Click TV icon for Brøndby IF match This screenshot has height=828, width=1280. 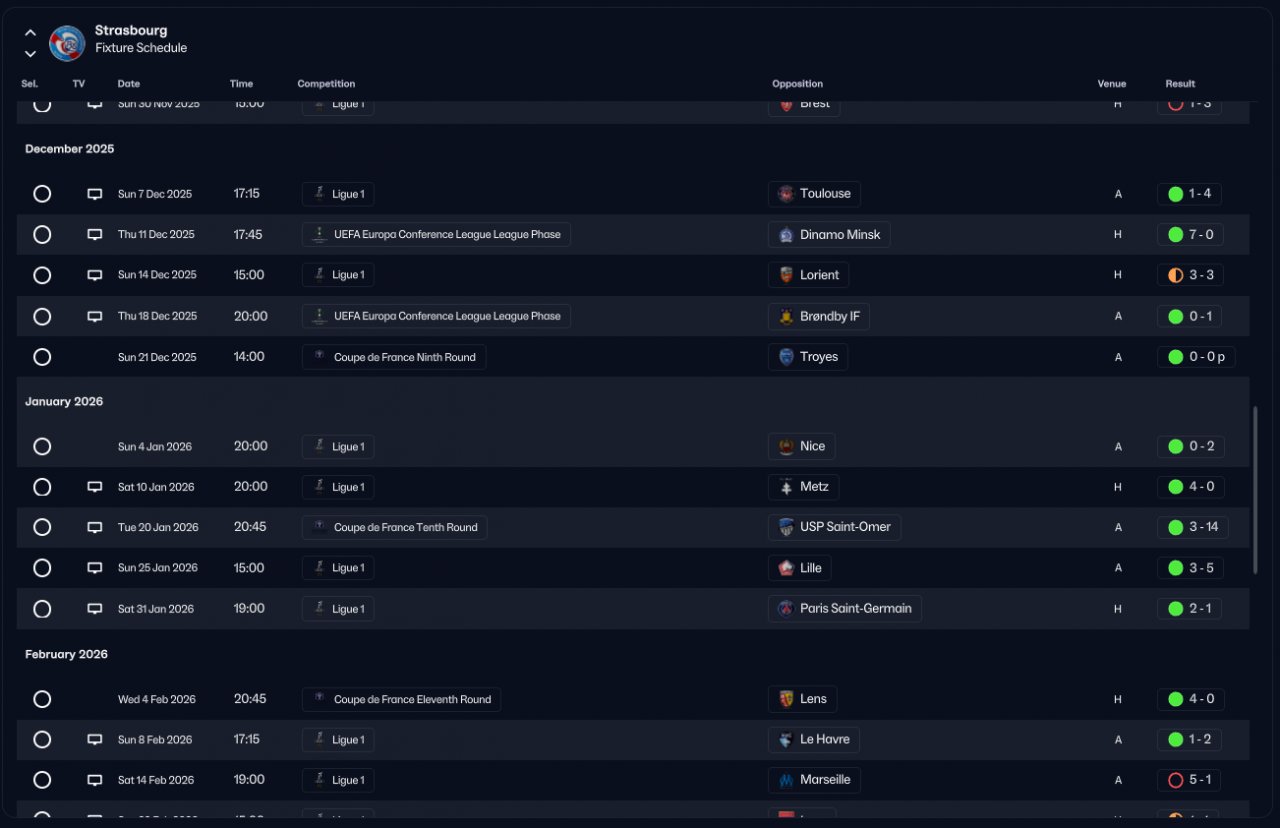tap(95, 316)
